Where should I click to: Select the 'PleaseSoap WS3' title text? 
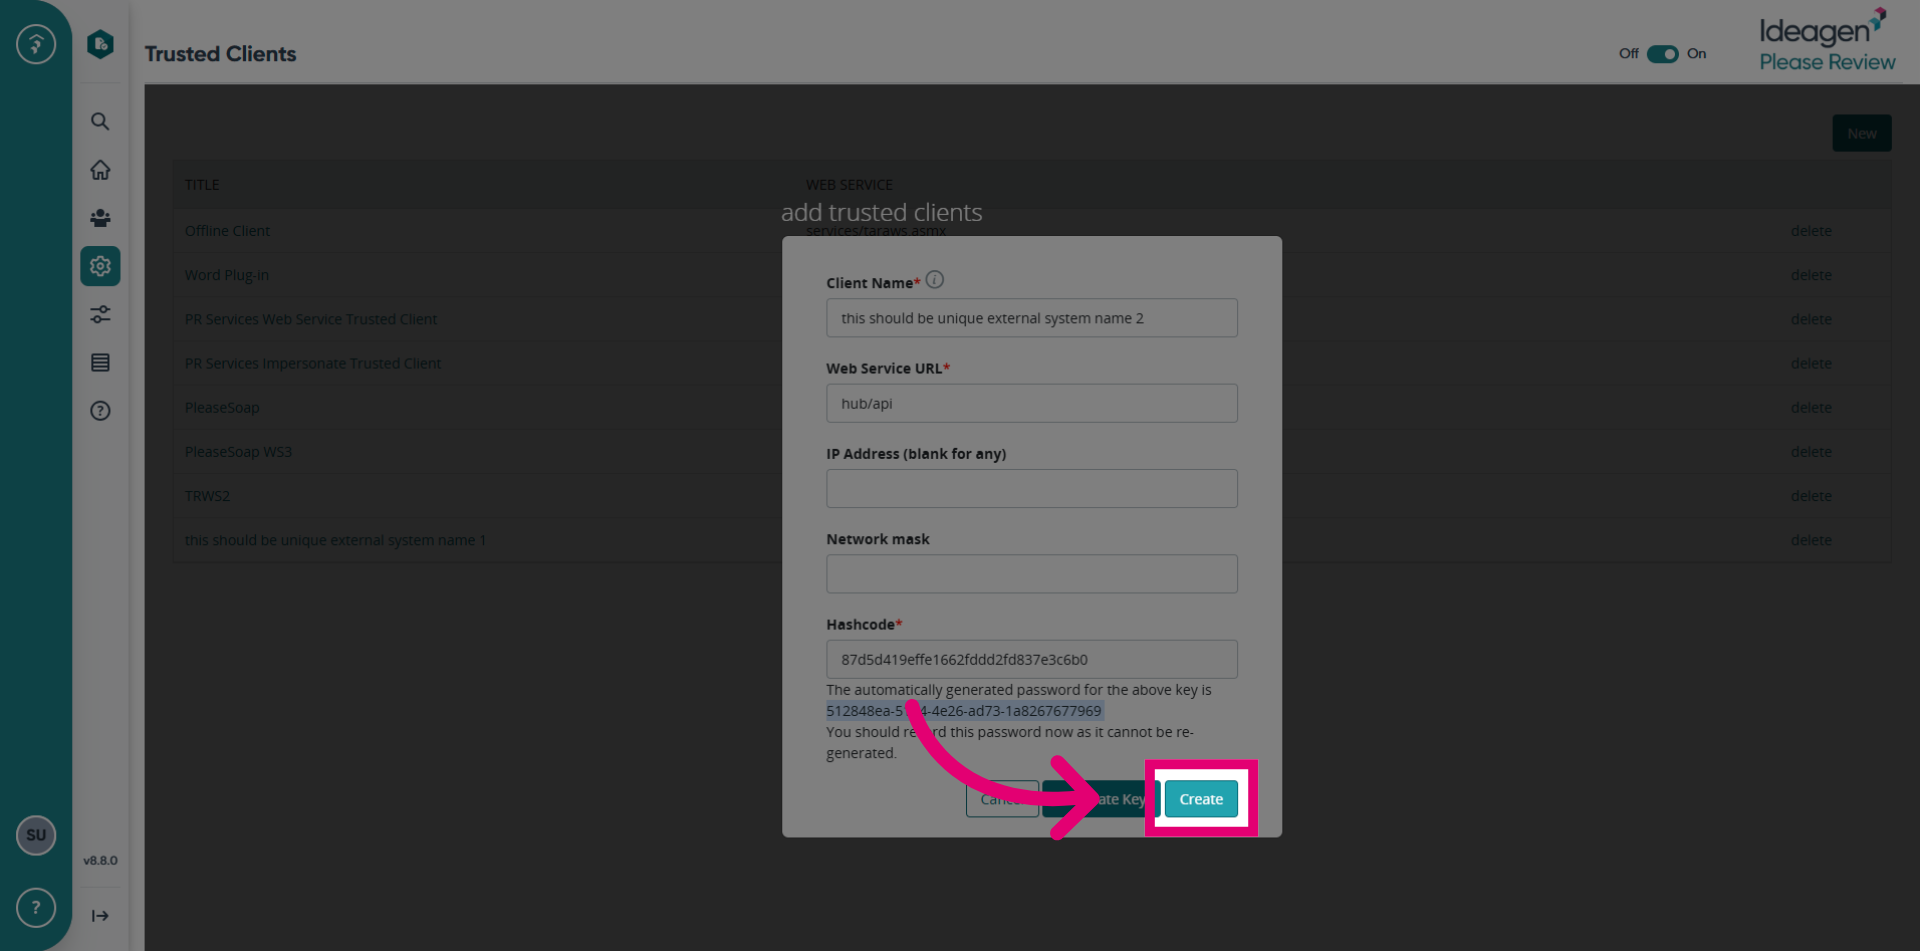pyautogui.click(x=238, y=452)
